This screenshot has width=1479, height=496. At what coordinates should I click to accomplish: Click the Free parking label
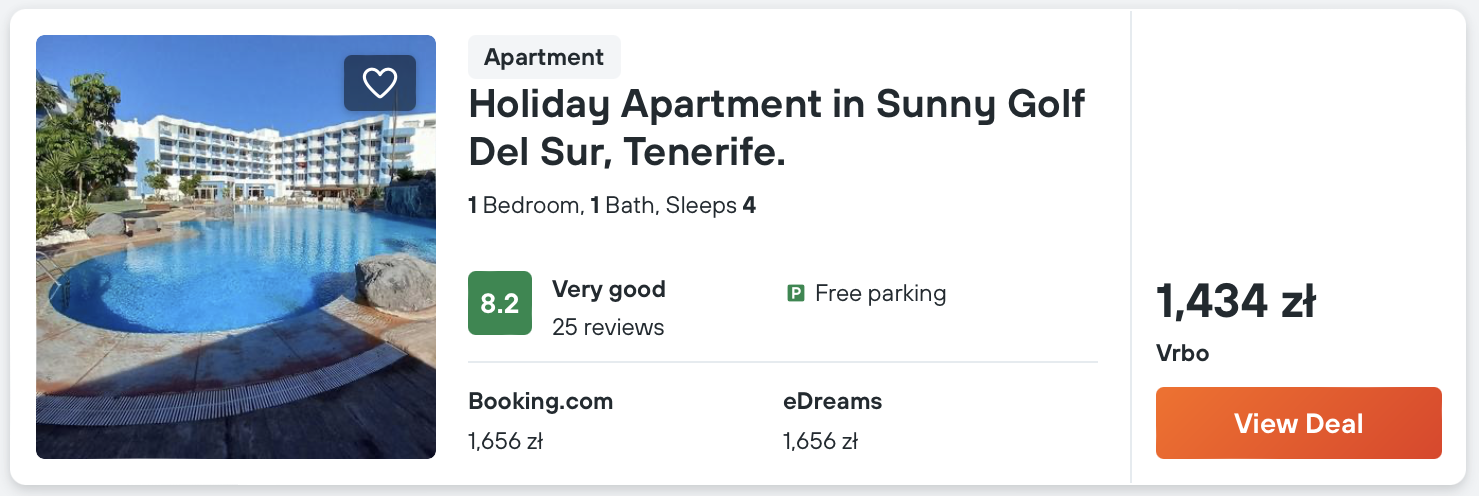pyautogui.click(x=880, y=293)
